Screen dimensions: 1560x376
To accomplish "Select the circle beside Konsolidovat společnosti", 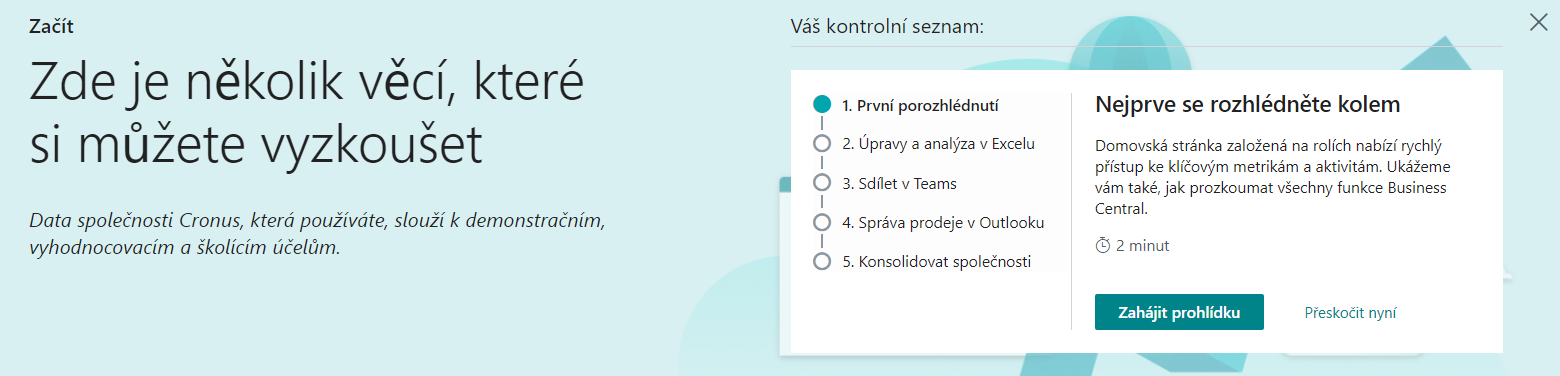I will (822, 262).
